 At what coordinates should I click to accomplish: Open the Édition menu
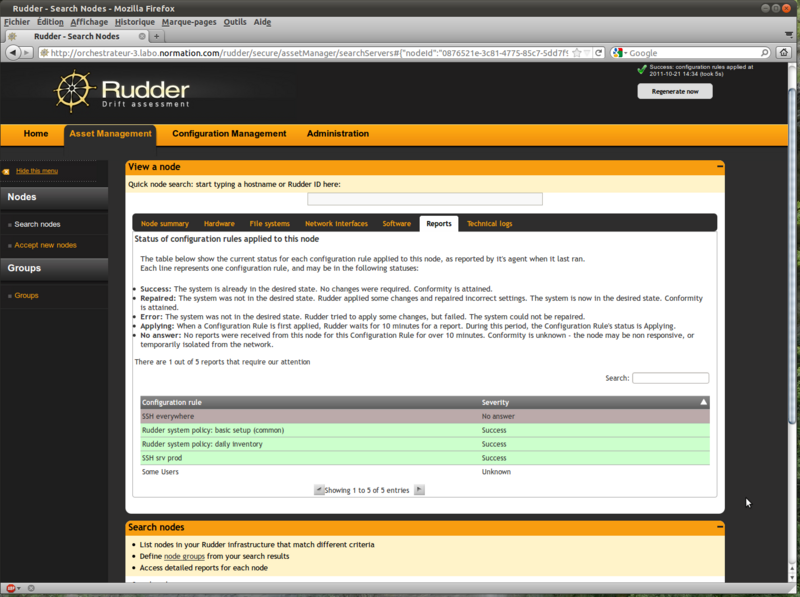(50, 22)
